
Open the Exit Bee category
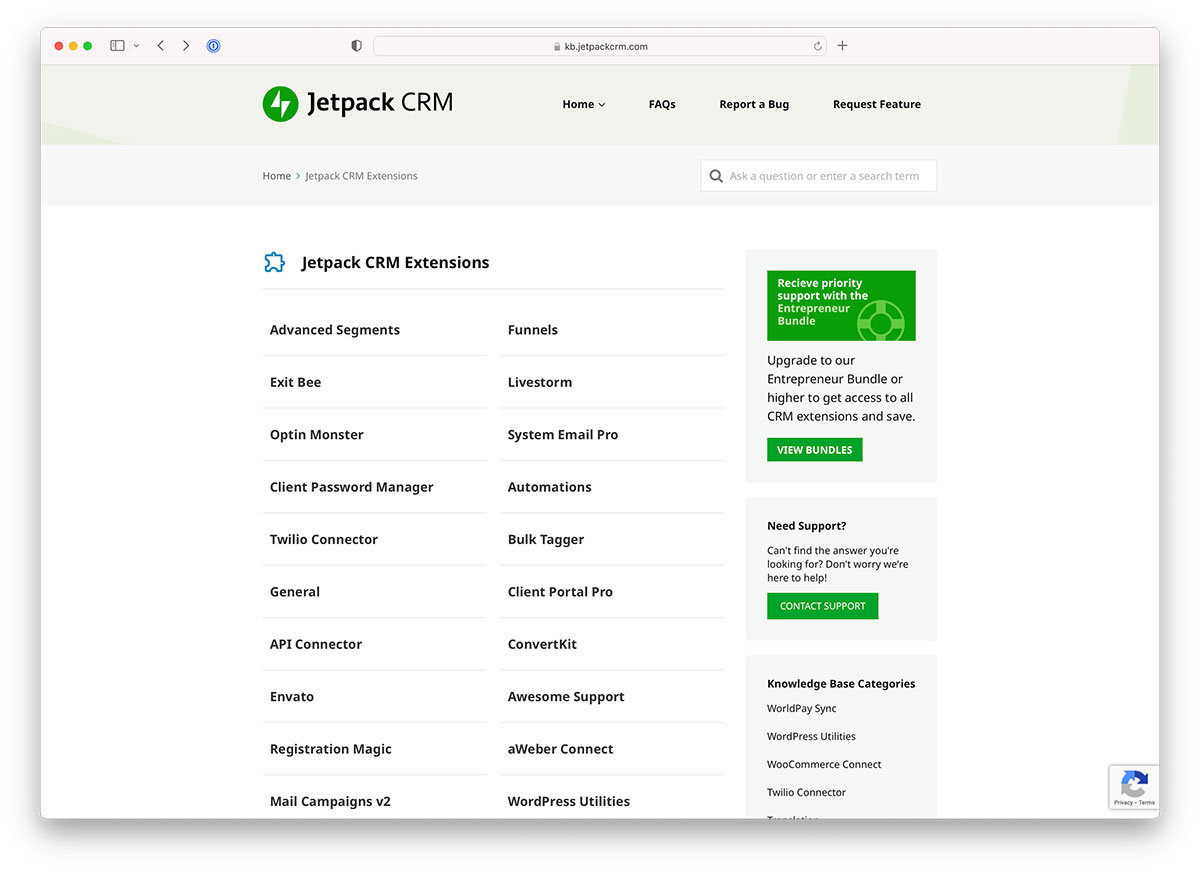coord(296,382)
